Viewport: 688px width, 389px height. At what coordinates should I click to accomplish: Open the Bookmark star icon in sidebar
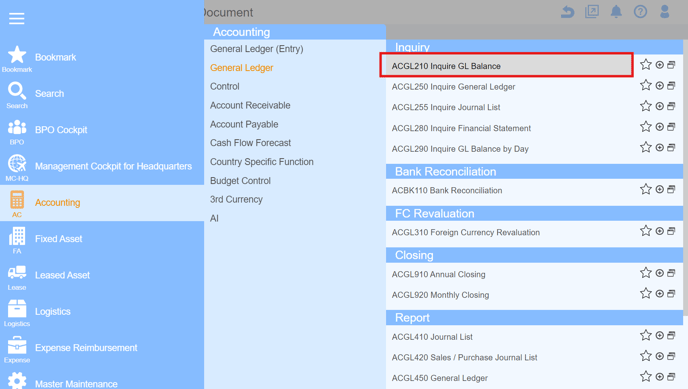point(17,55)
